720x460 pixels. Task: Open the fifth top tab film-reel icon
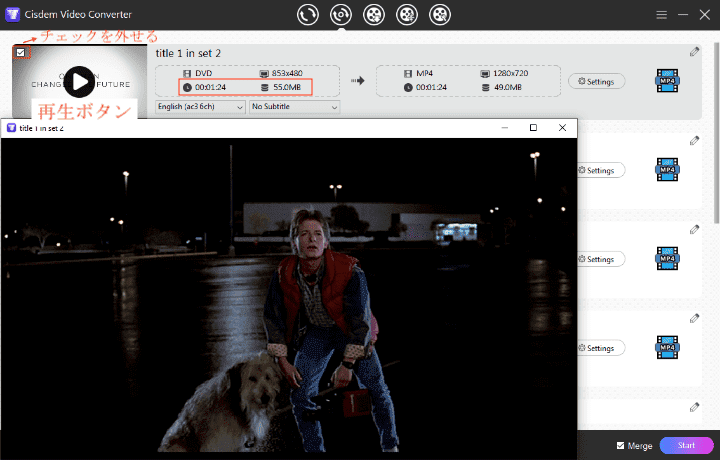tap(440, 15)
